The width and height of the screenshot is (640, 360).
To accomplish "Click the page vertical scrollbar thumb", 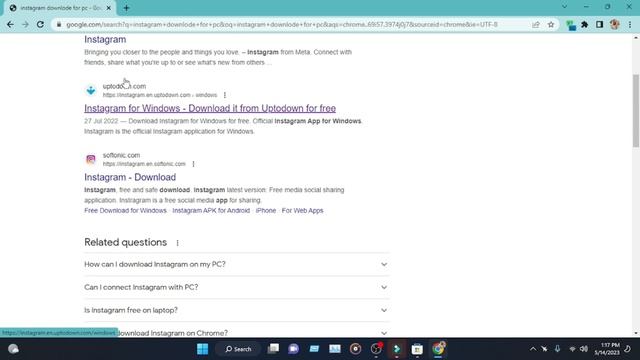I will pos(636,111).
